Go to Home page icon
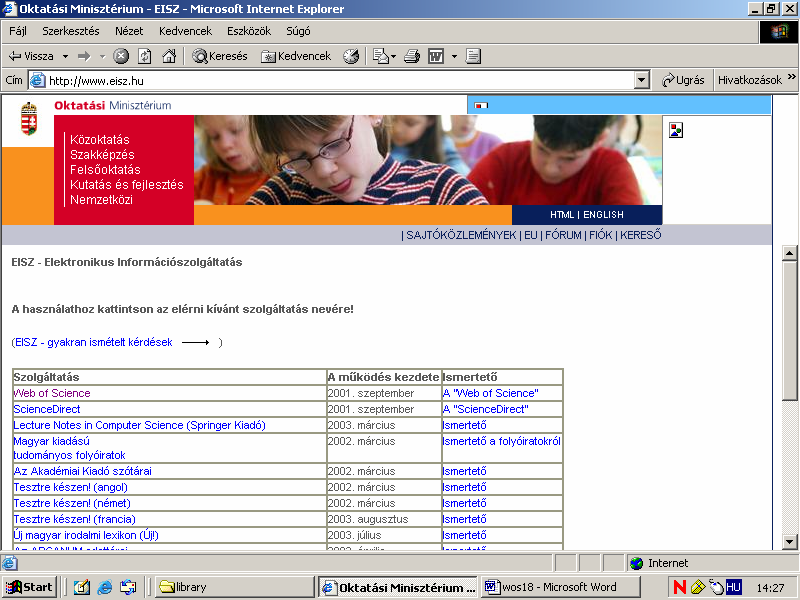The image size is (800, 600). pyautogui.click(x=169, y=56)
